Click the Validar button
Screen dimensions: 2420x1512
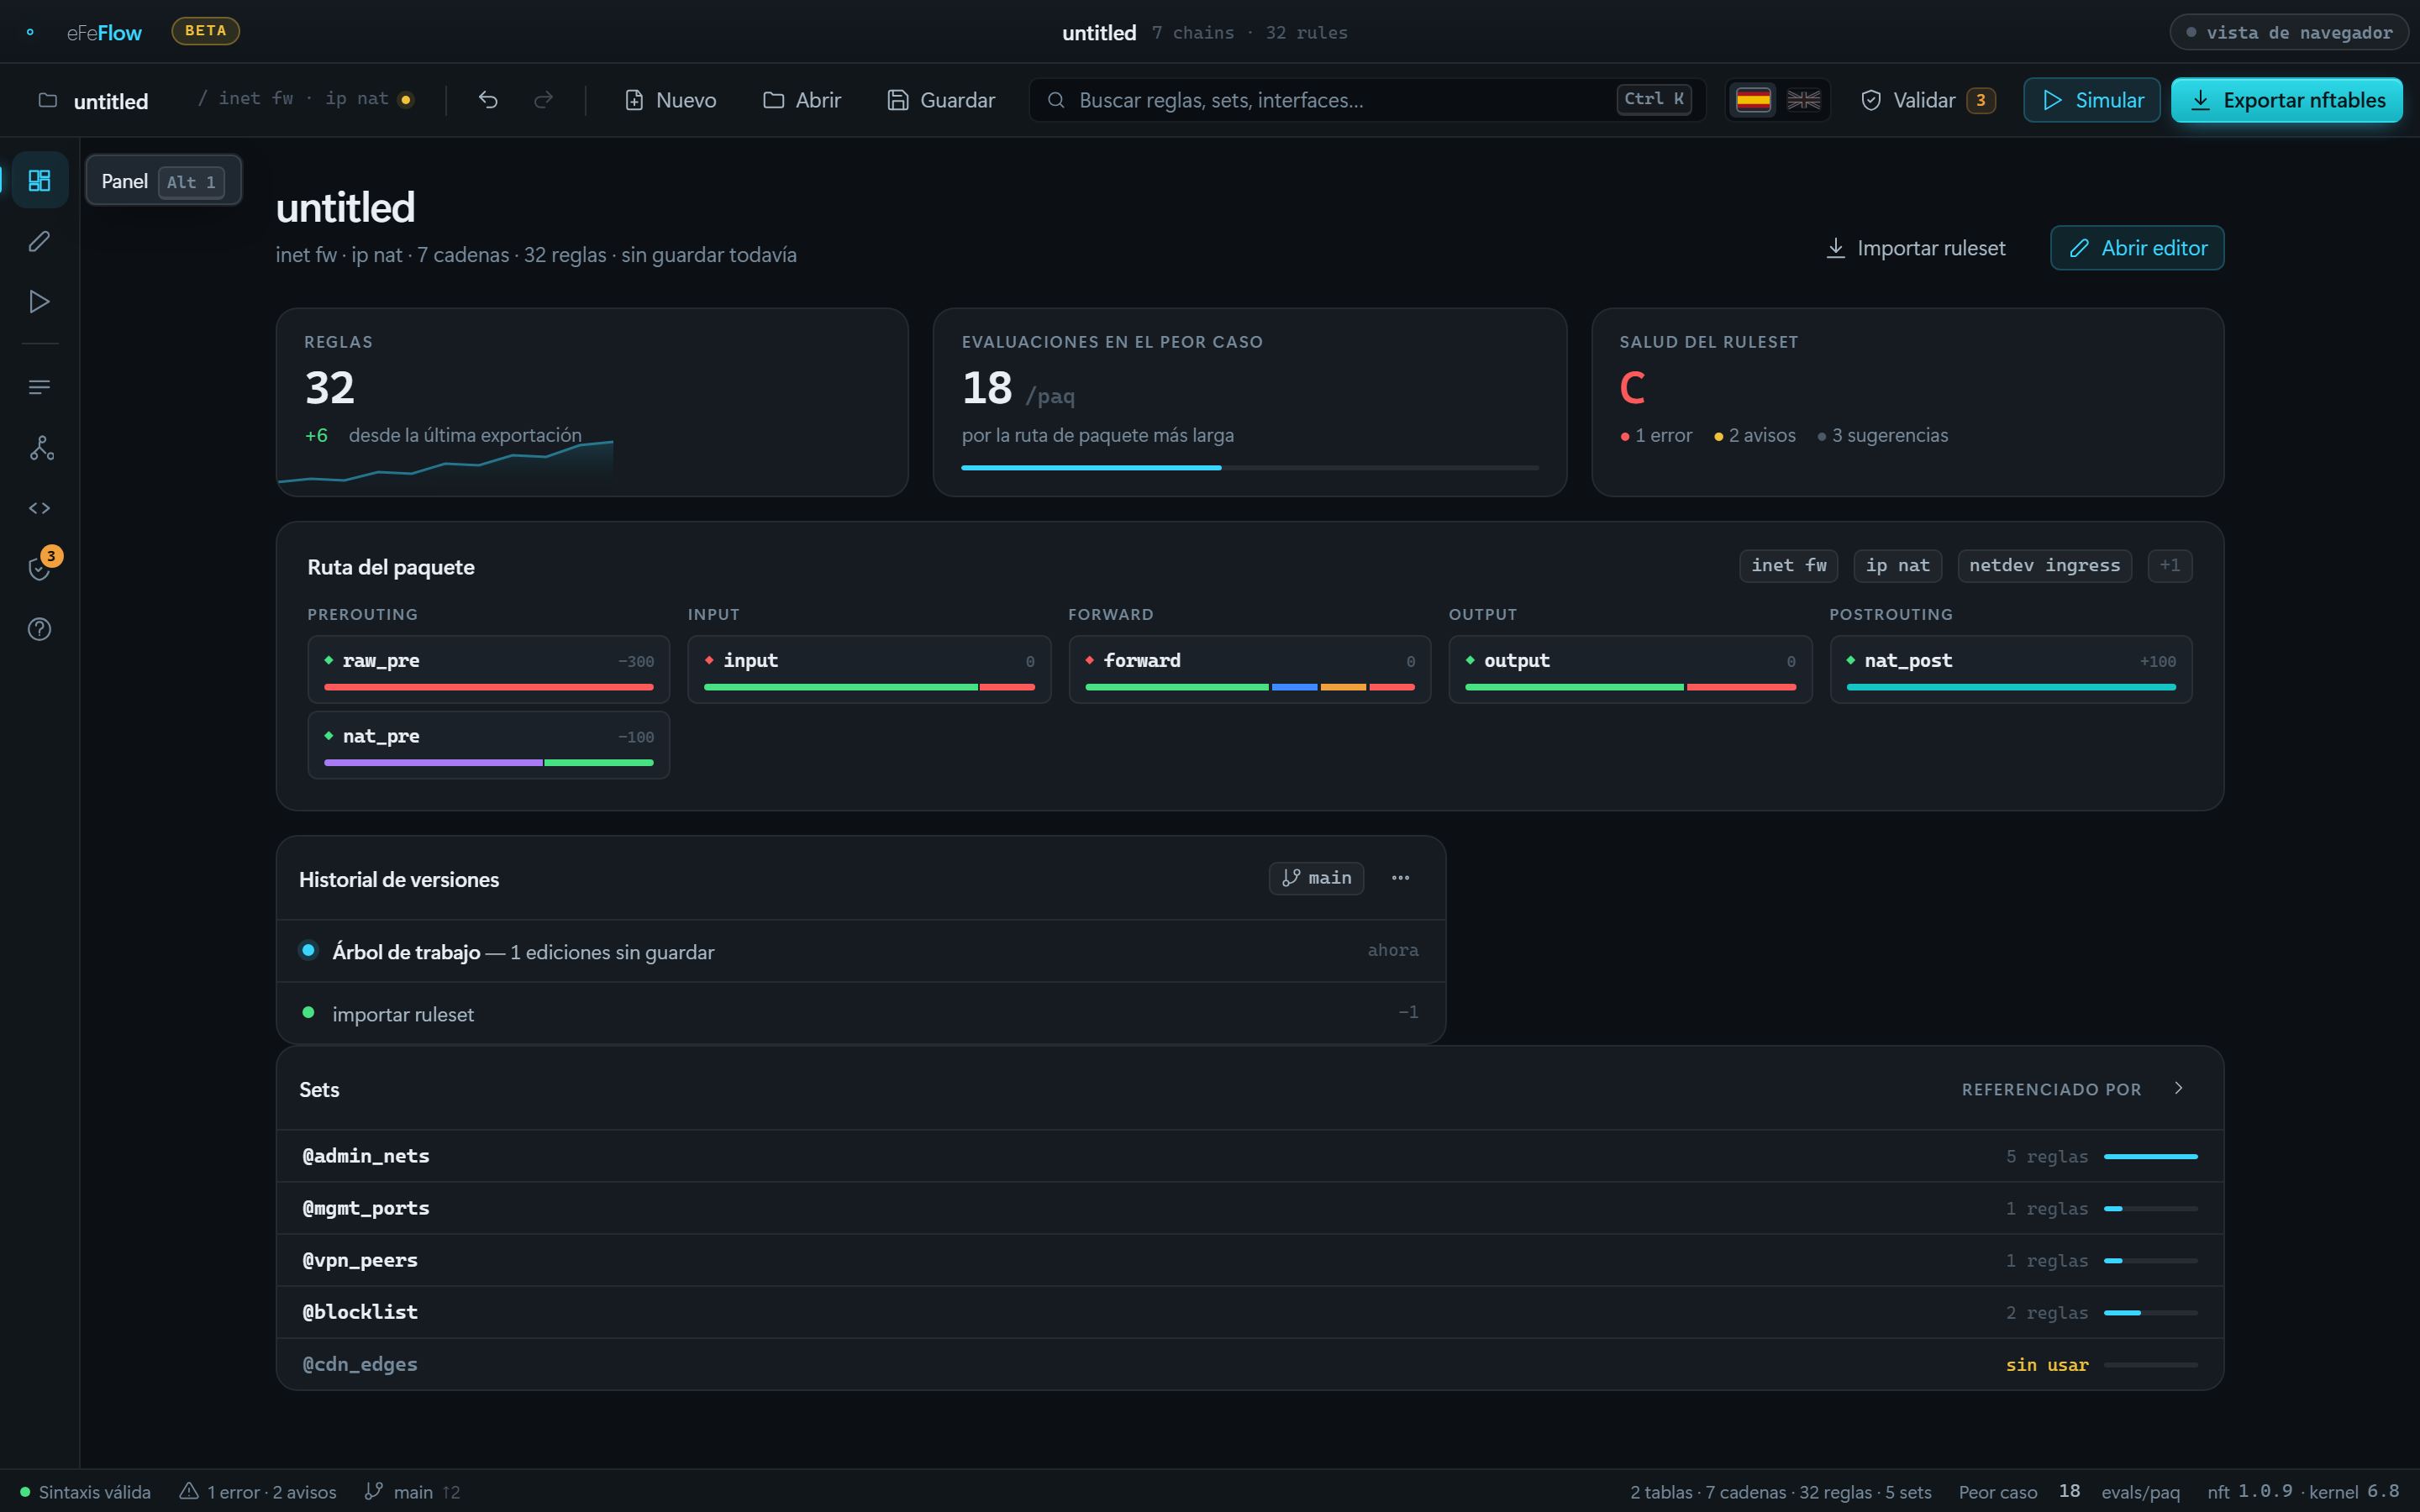click(1928, 100)
